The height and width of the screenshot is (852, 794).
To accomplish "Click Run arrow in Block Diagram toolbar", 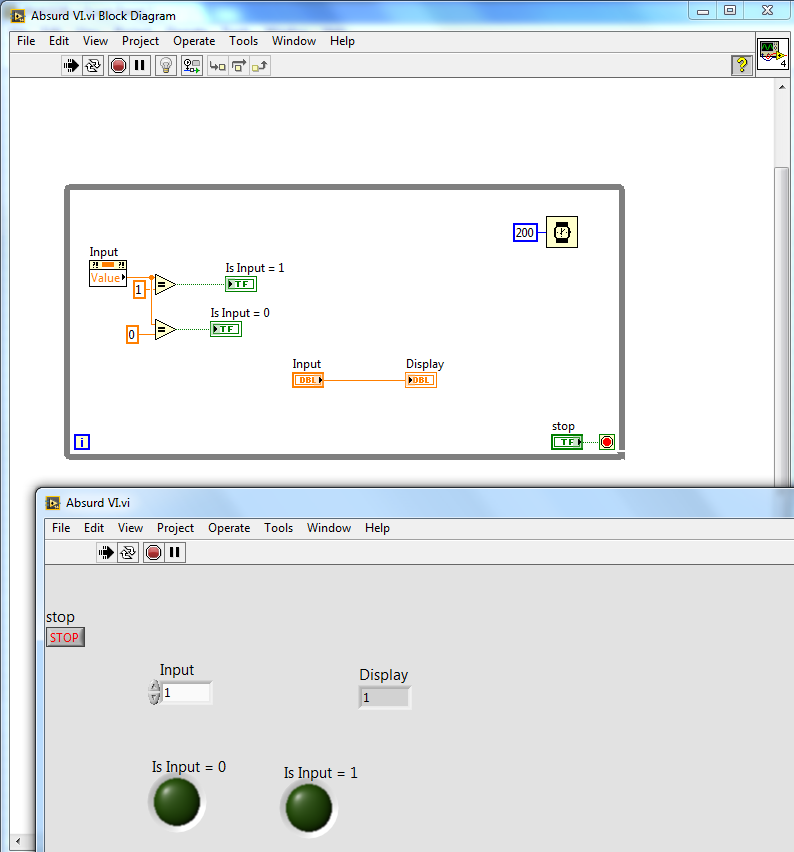I will (71, 66).
